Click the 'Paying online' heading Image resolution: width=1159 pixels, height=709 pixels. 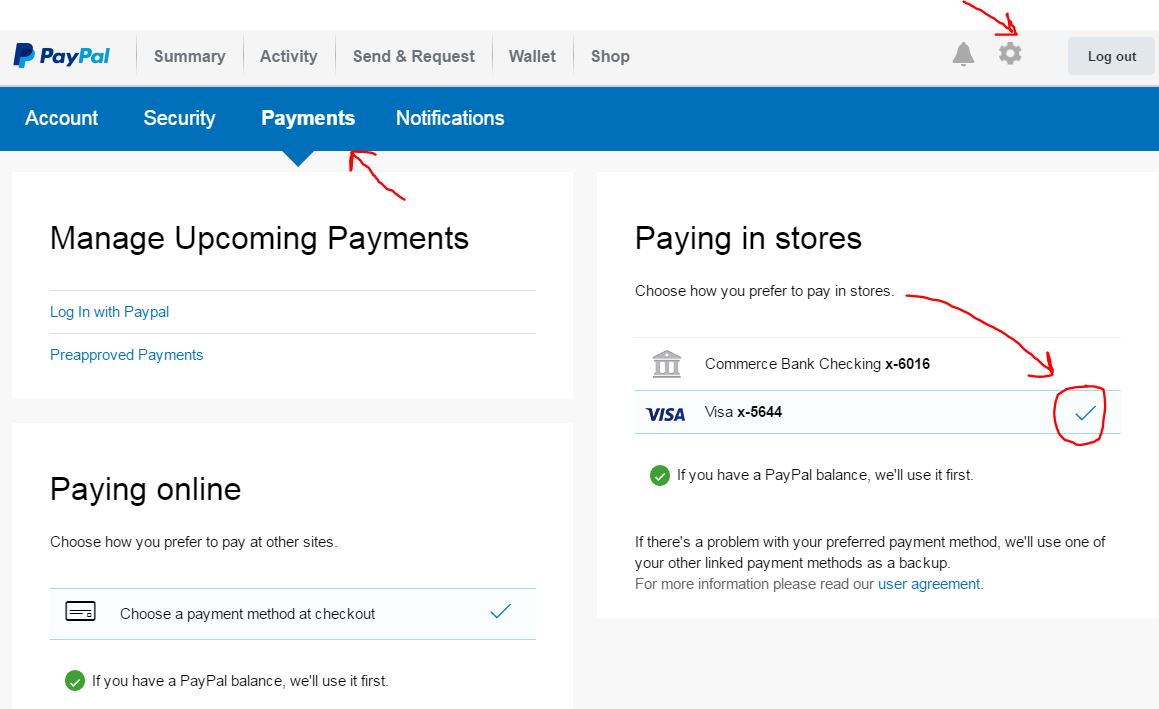point(146,489)
